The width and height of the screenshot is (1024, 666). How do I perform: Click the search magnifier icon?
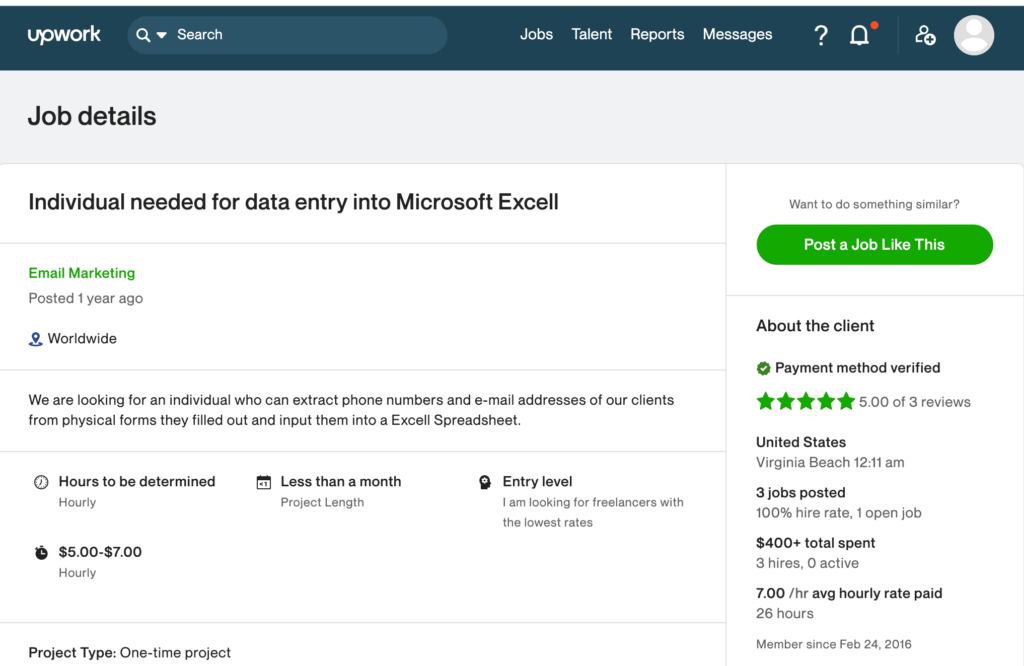click(142, 35)
